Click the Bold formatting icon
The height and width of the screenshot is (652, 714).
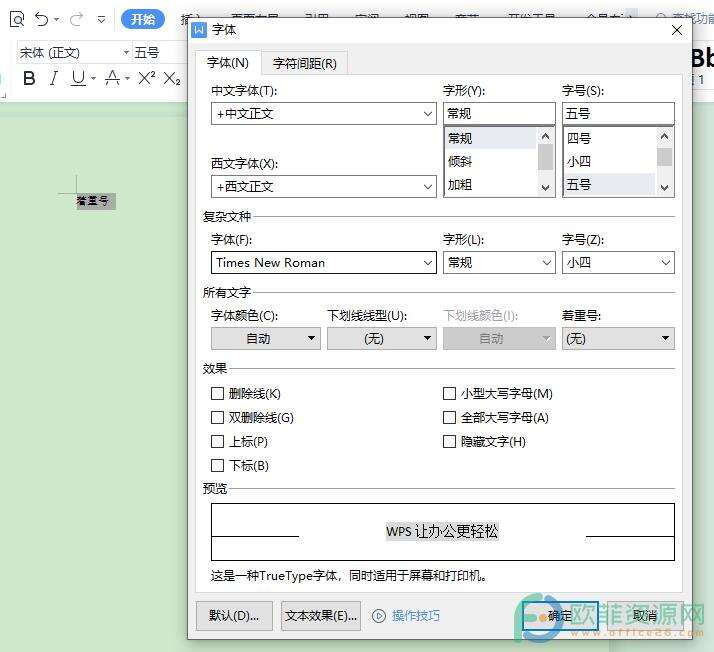point(29,78)
